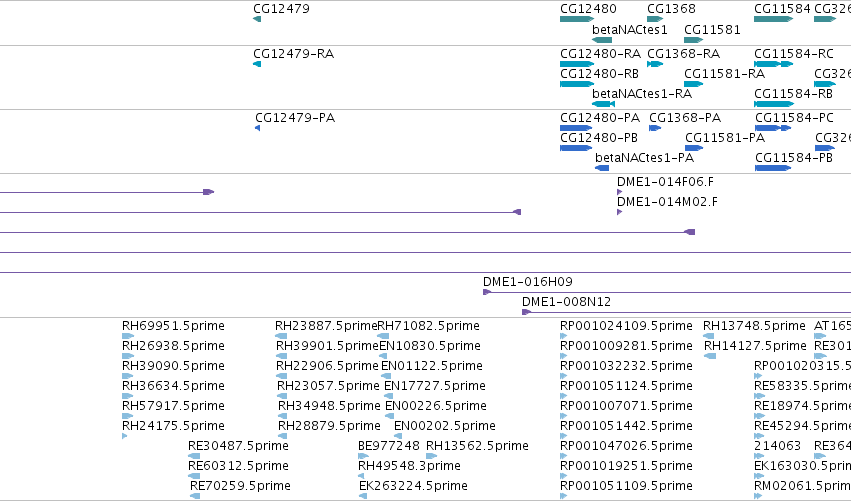Click the RP001009281.5prime EST label
Viewport: 851px width, 501px height.
point(626,346)
